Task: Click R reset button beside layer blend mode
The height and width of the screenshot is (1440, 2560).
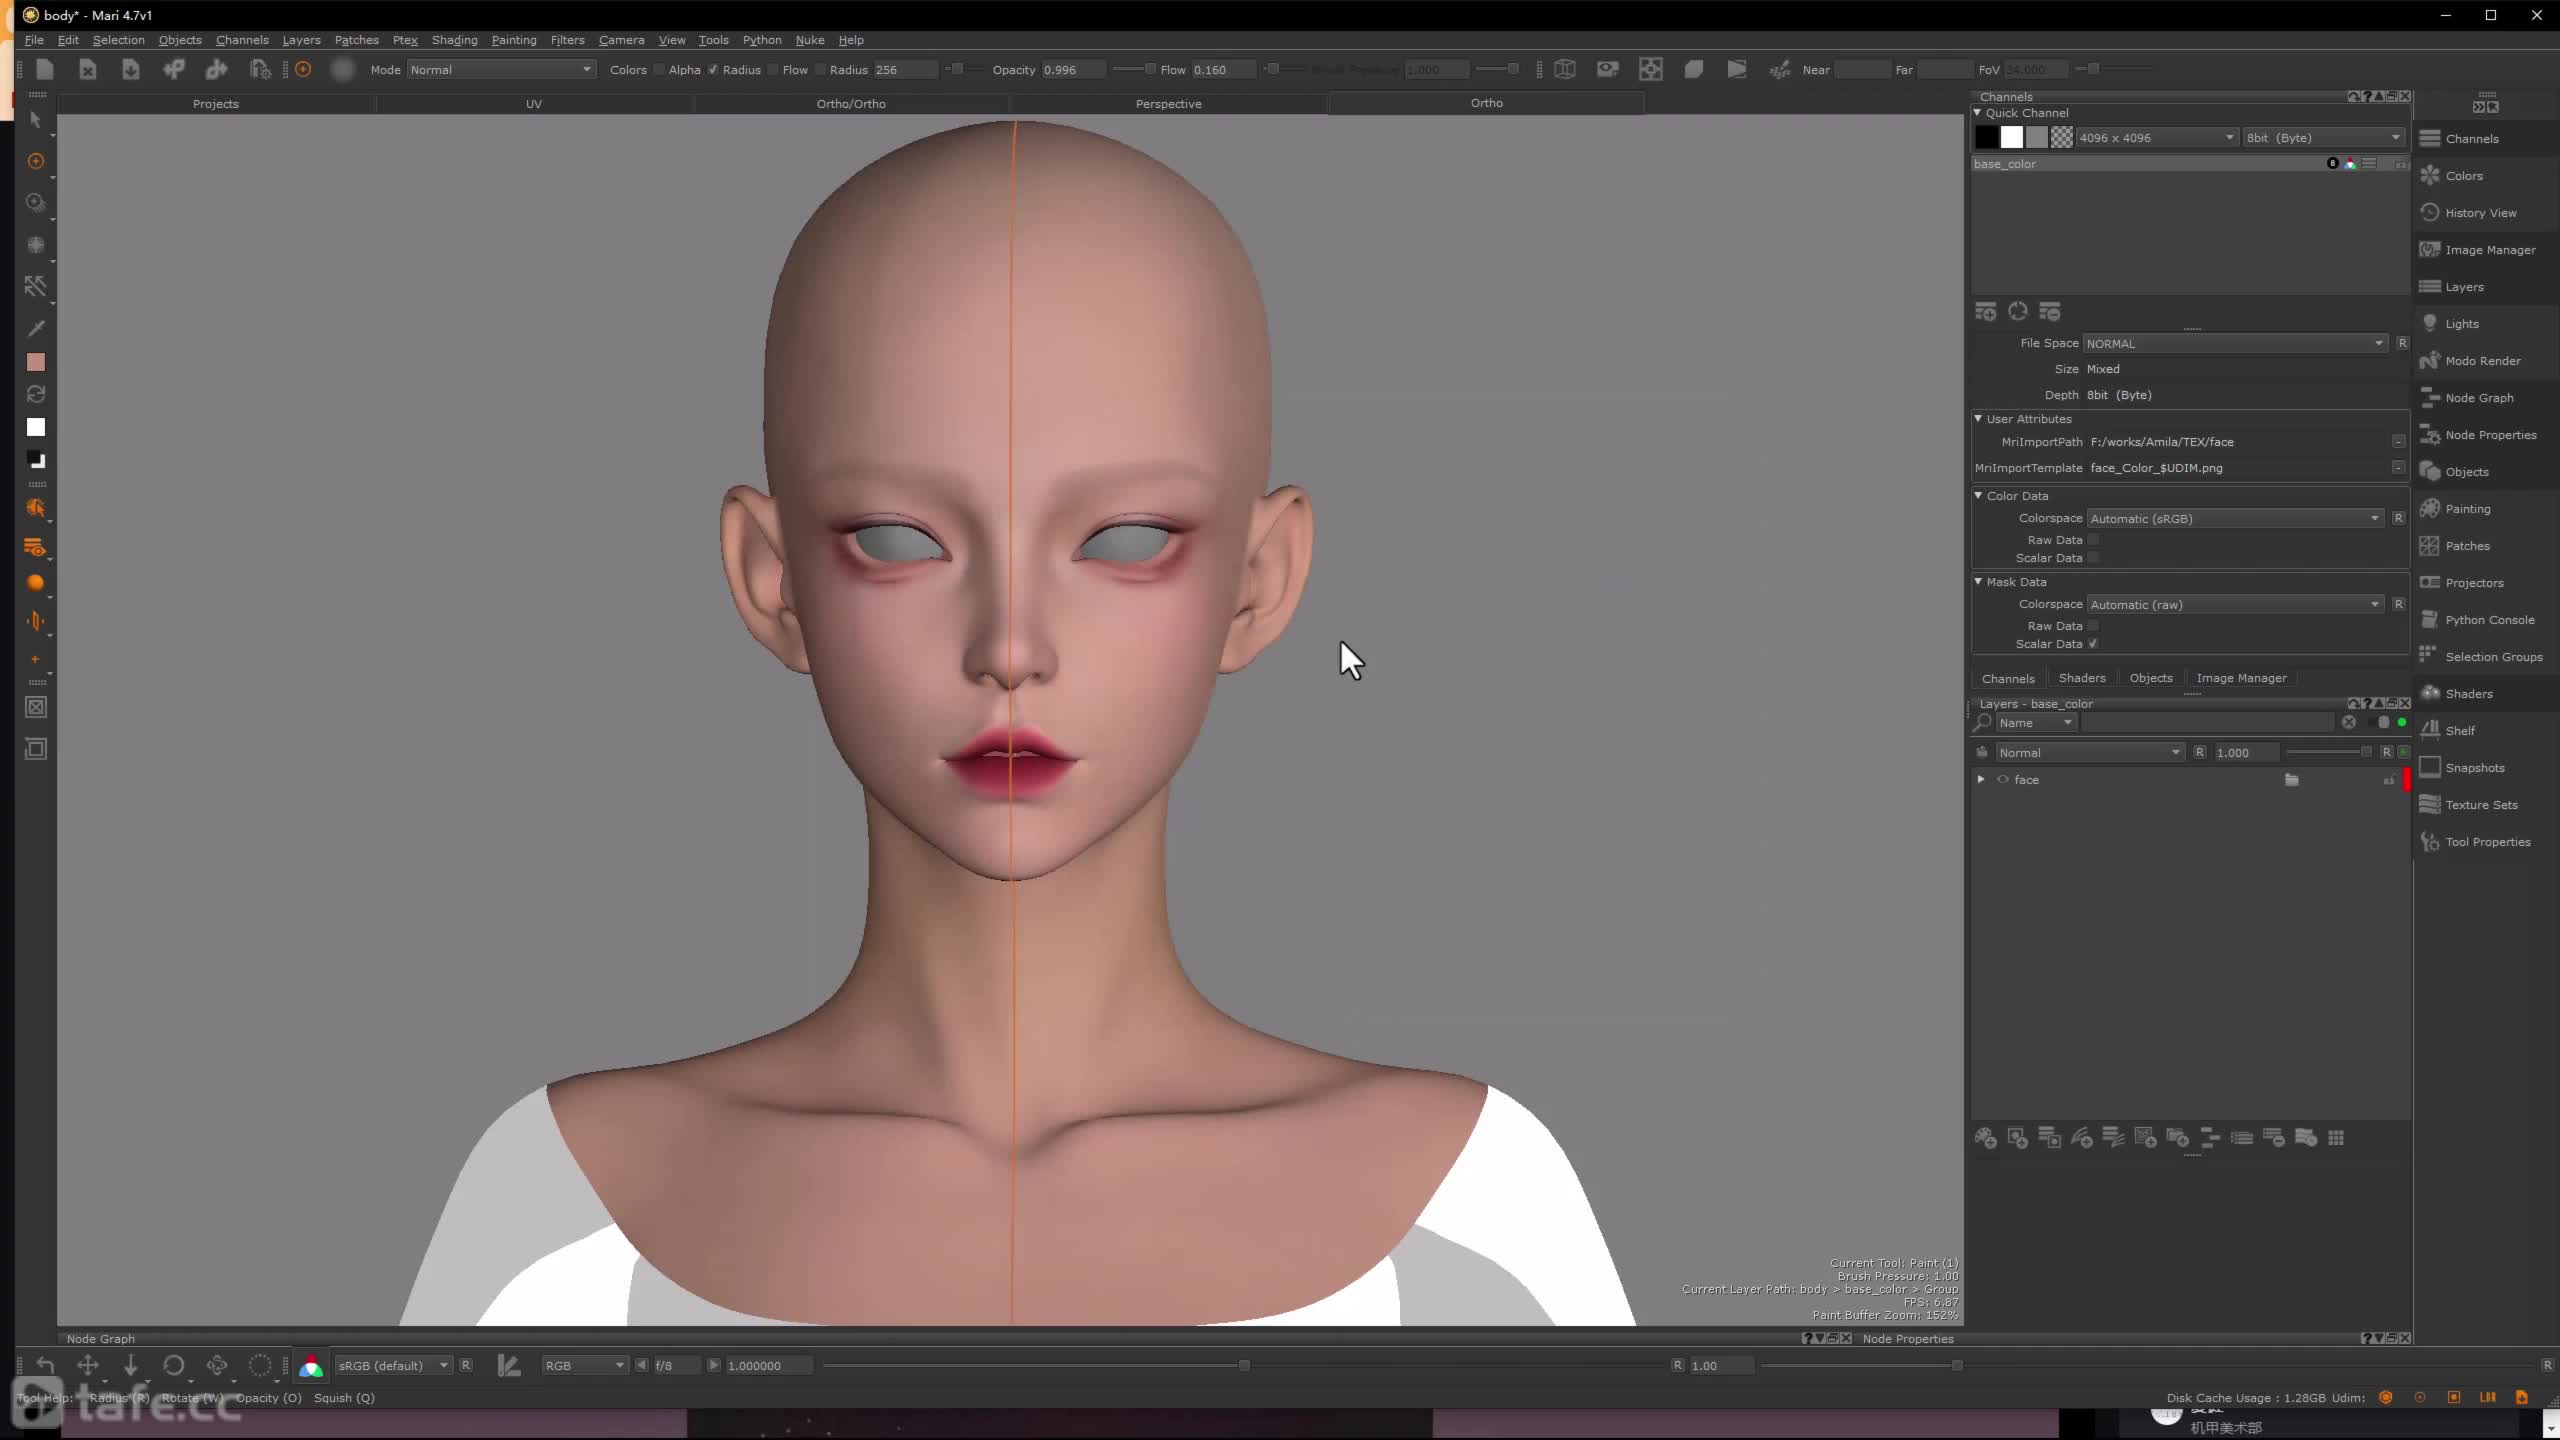Action: (x=2199, y=752)
